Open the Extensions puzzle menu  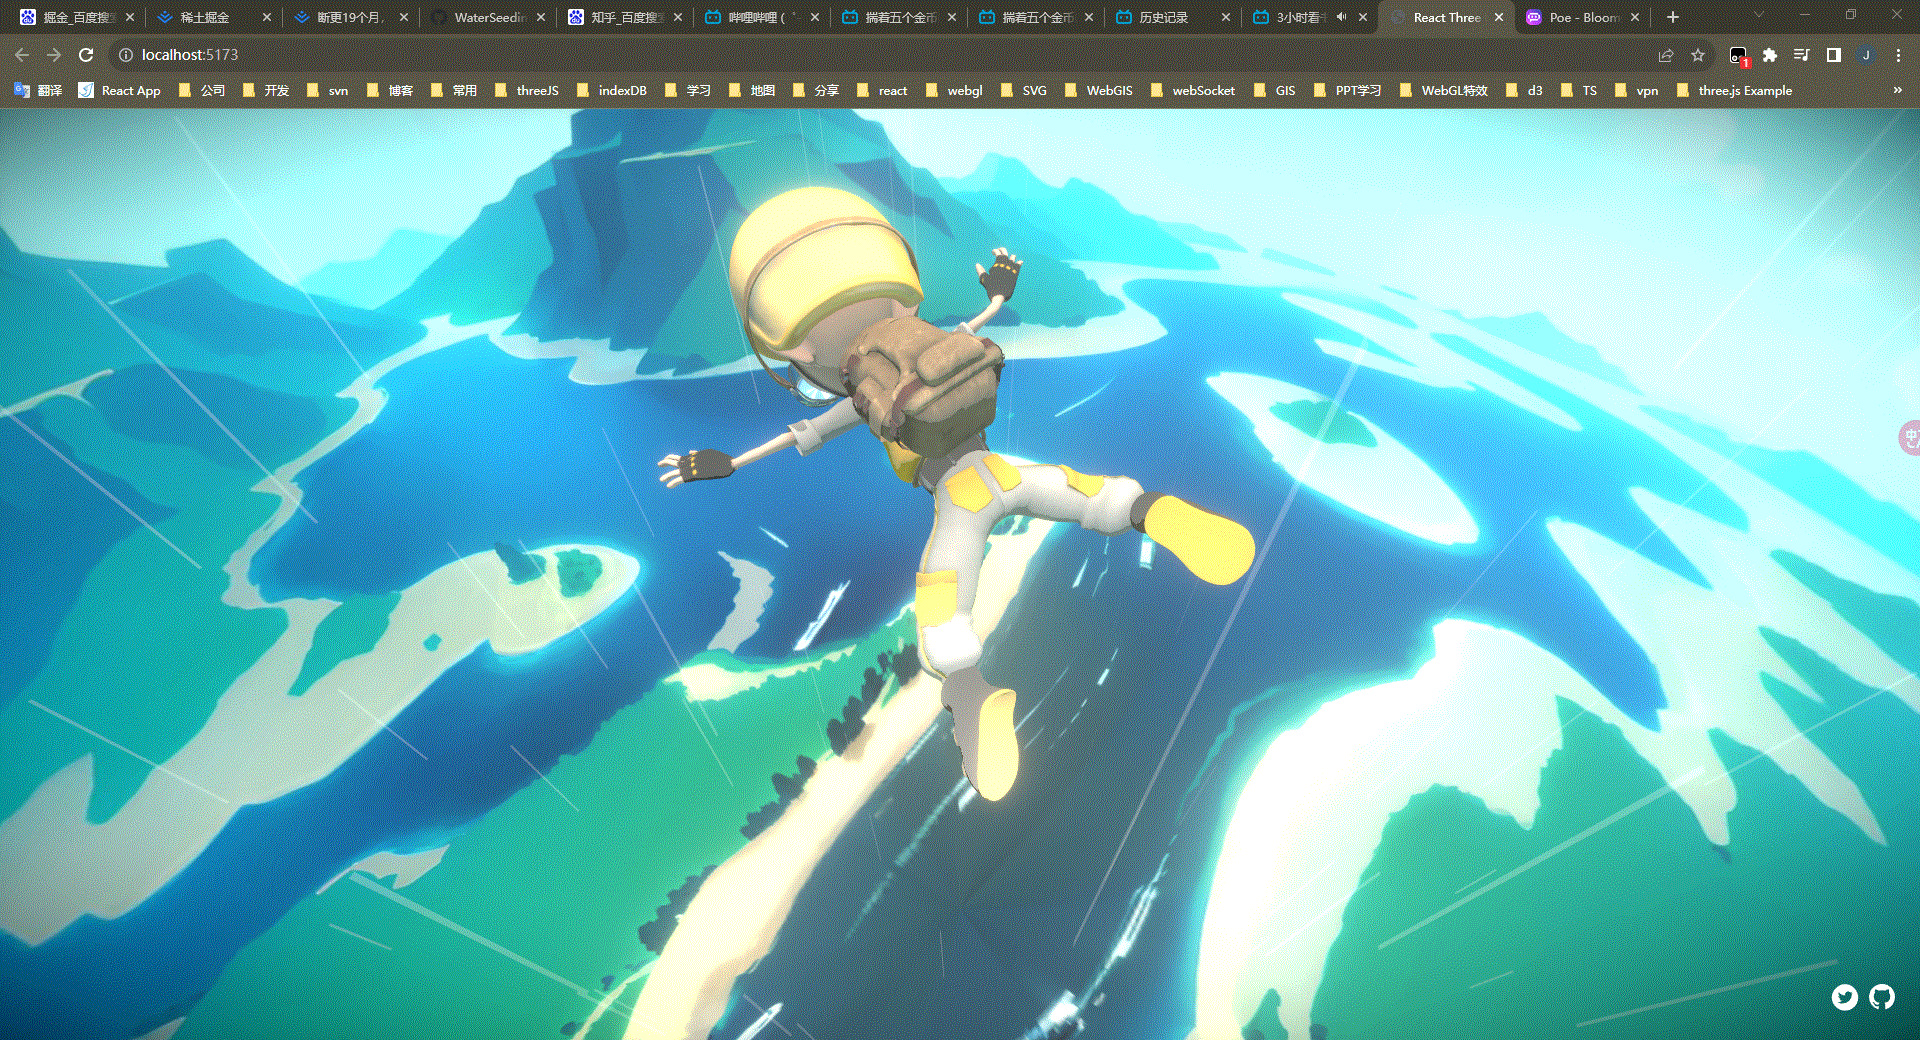[x=1770, y=55]
